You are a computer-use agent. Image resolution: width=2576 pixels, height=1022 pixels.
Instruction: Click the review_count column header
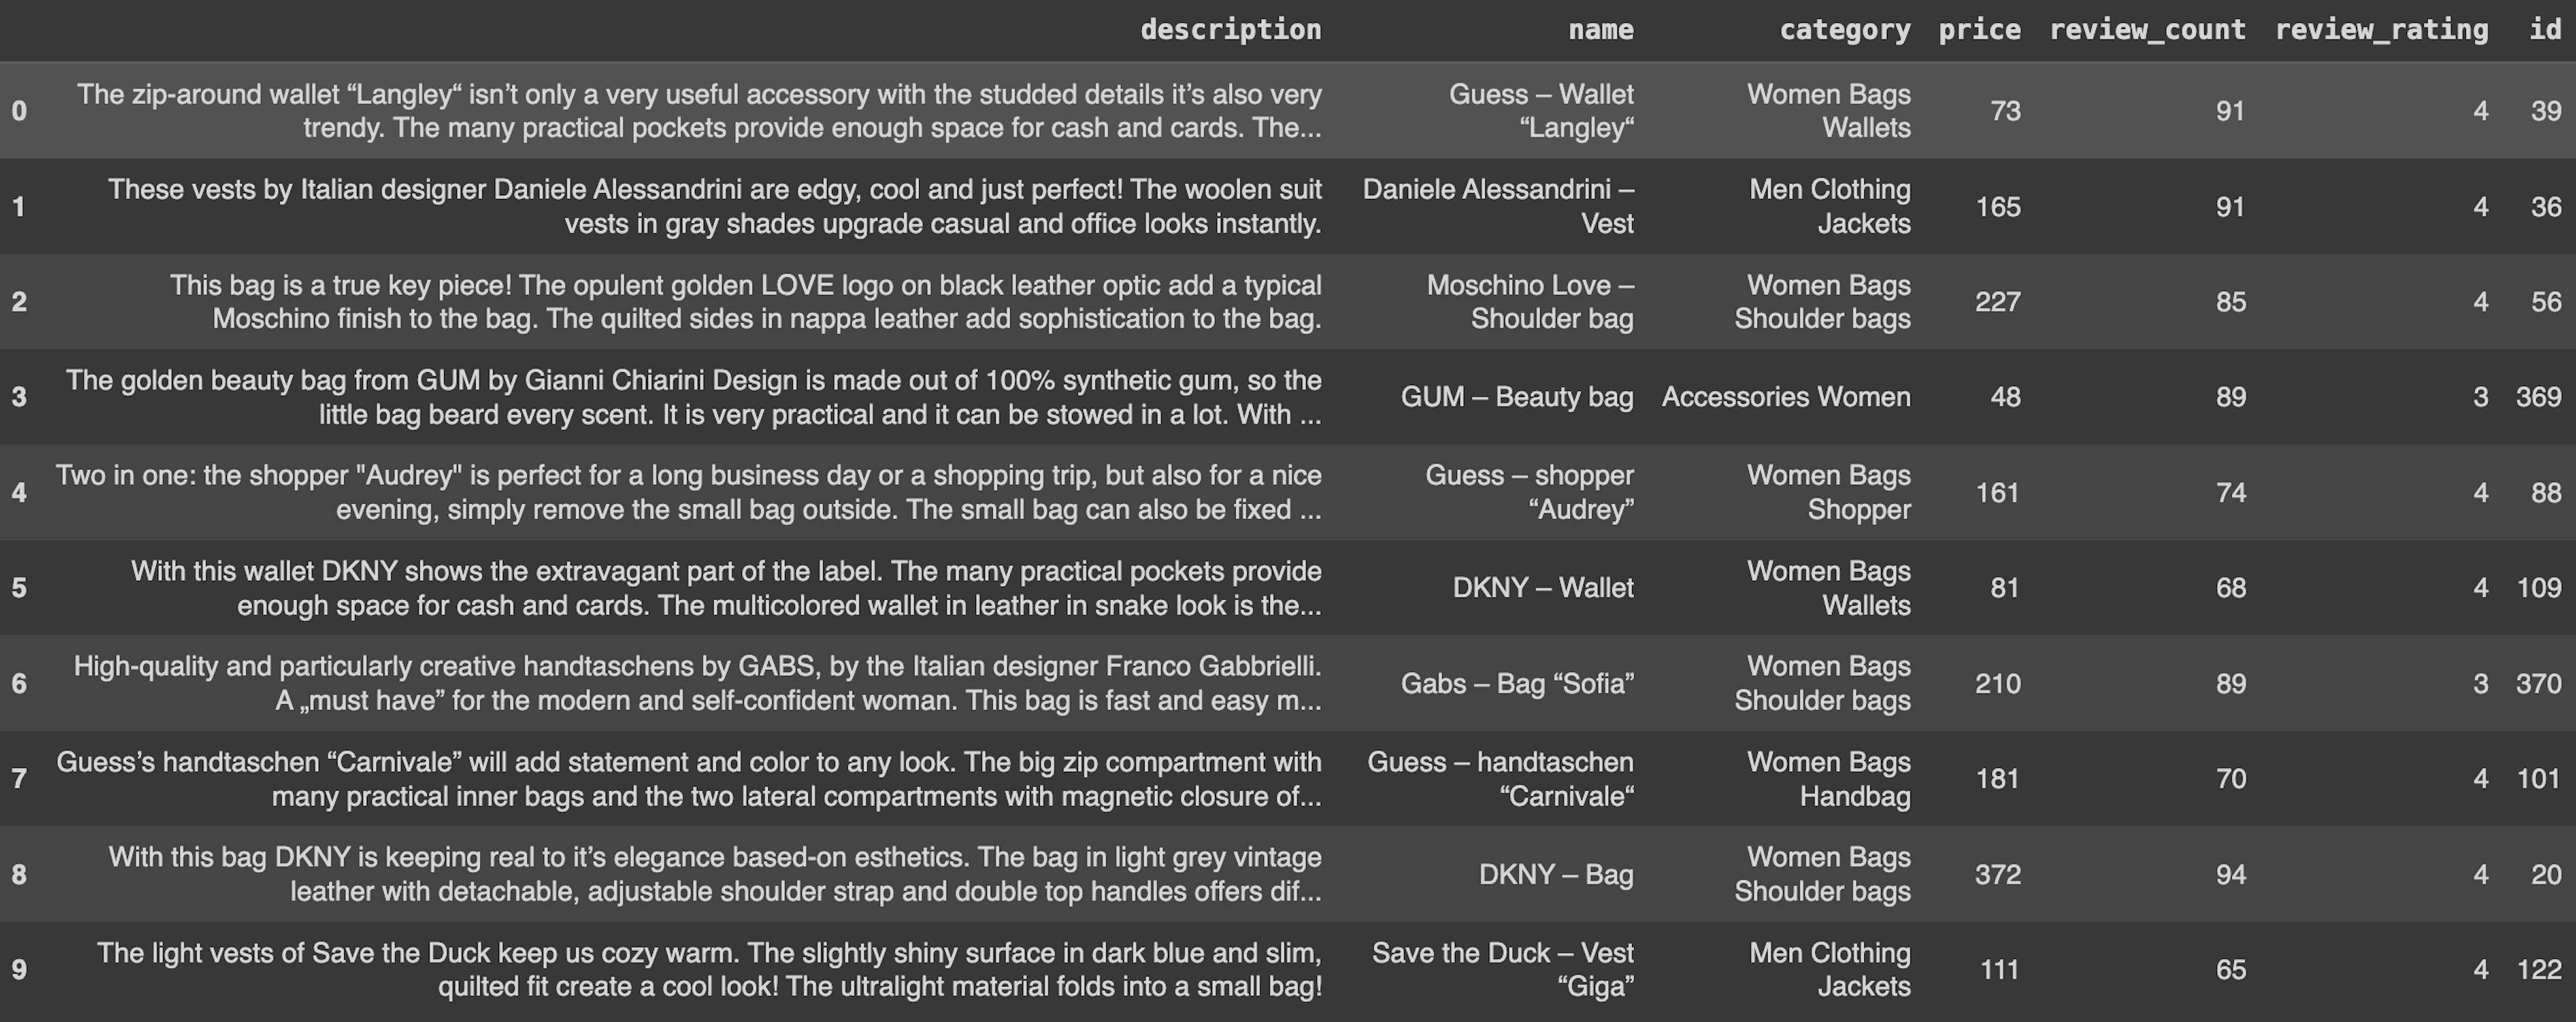2147,30
